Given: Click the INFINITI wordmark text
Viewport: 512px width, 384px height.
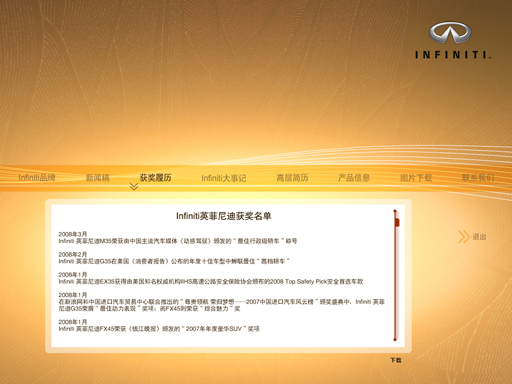Looking at the screenshot, I should tap(453, 55).
